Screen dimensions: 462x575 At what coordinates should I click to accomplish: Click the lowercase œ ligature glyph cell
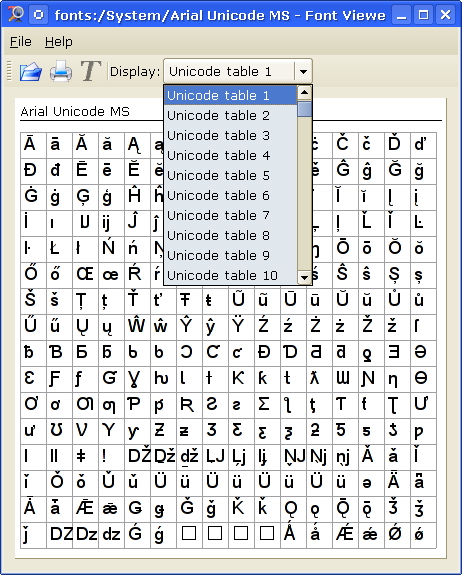(111, 275)
